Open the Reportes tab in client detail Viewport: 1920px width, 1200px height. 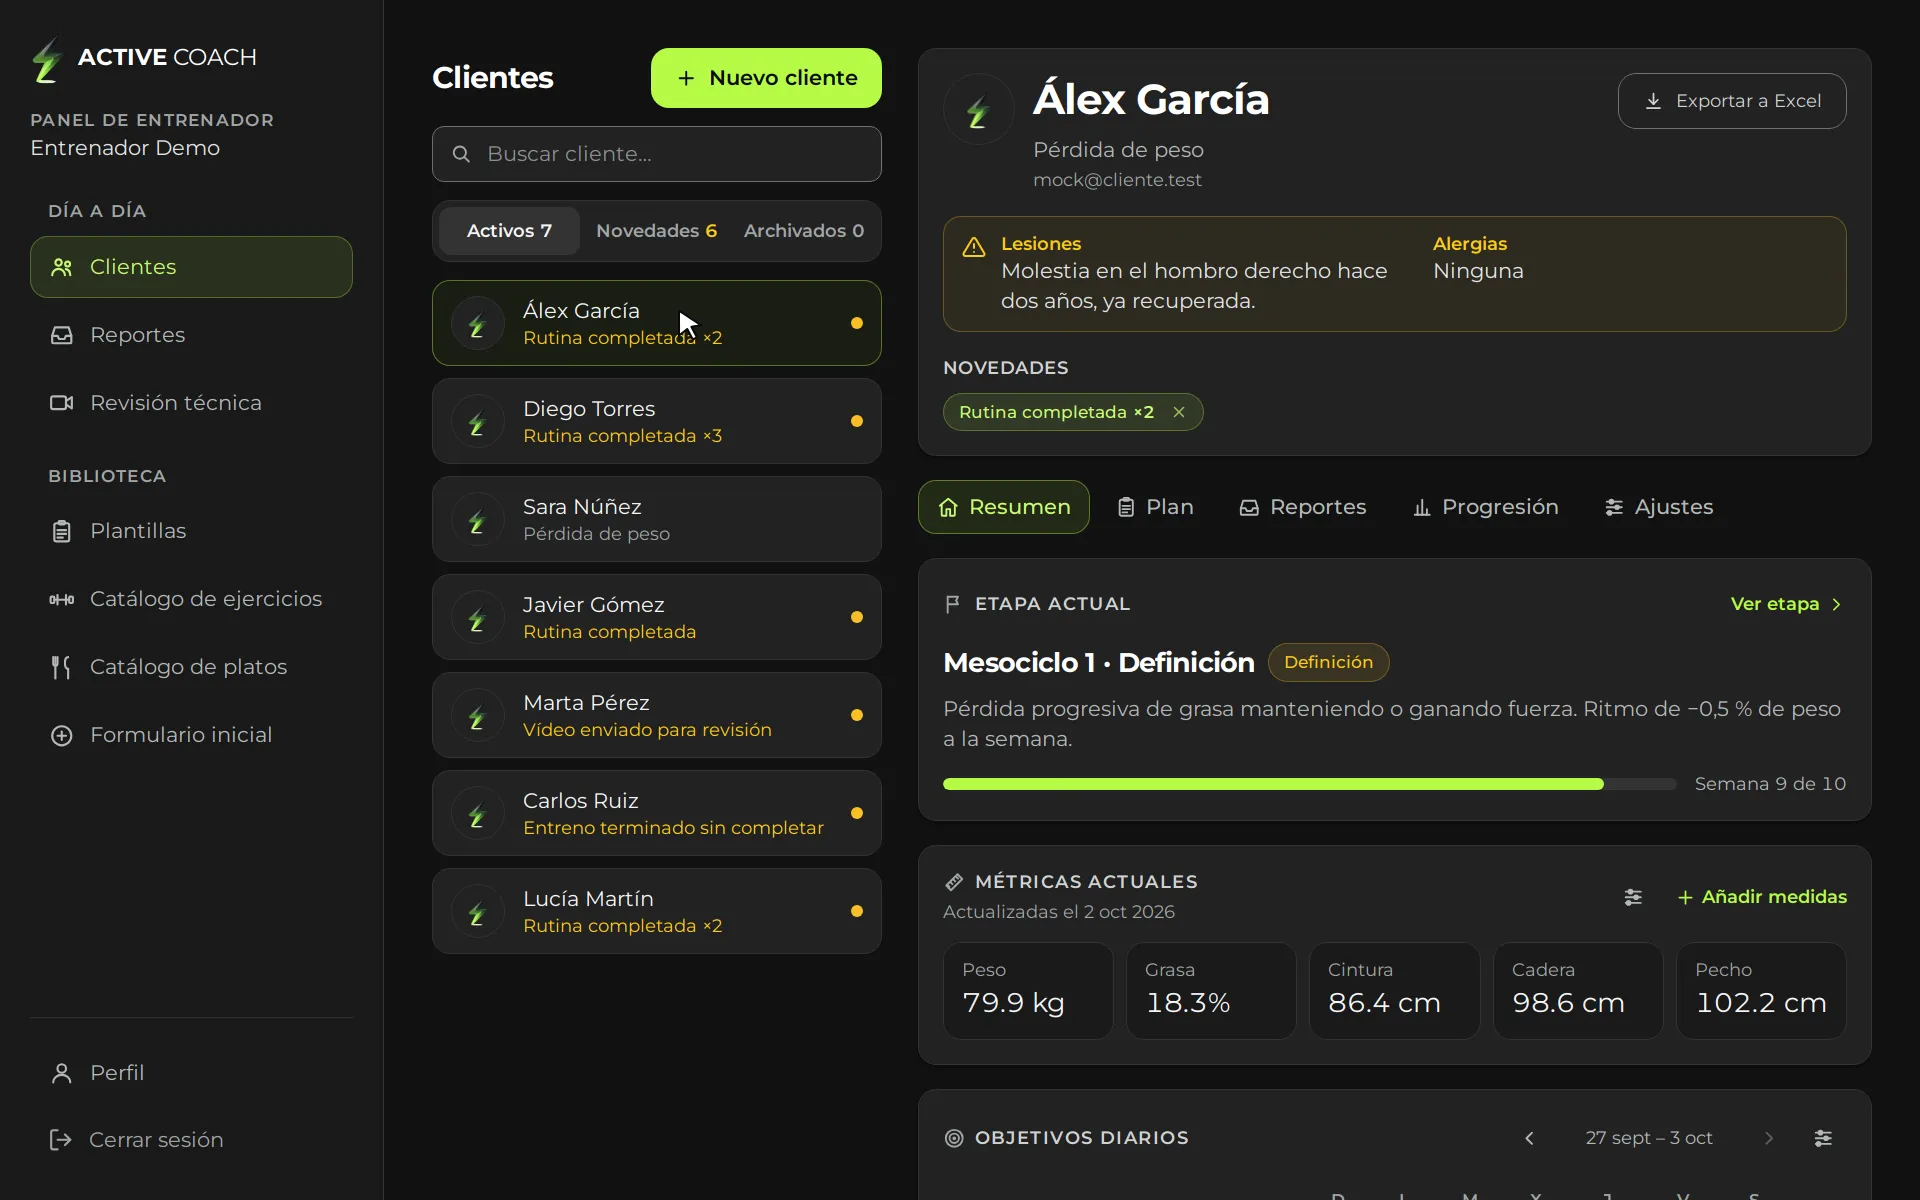click(x=1303, y=507)
